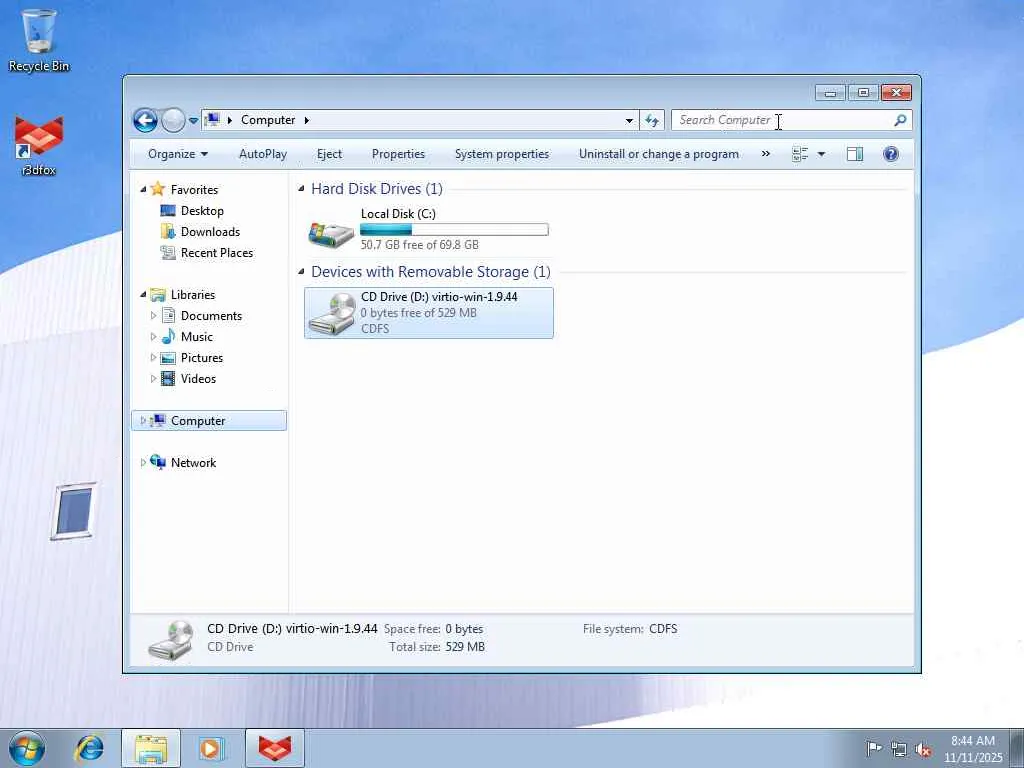Open Action Center flag tray icon
1024x768 pixels.
click(x=874, y=749)
